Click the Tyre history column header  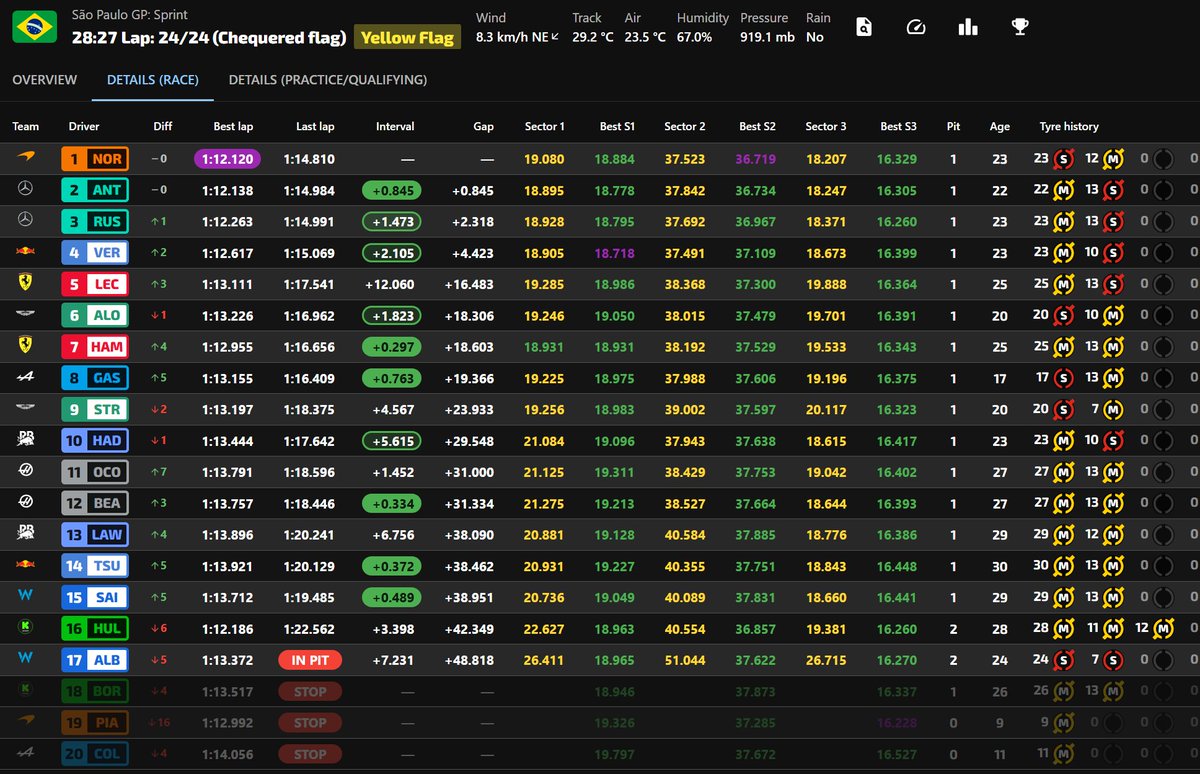click(x=1069, y=126)
